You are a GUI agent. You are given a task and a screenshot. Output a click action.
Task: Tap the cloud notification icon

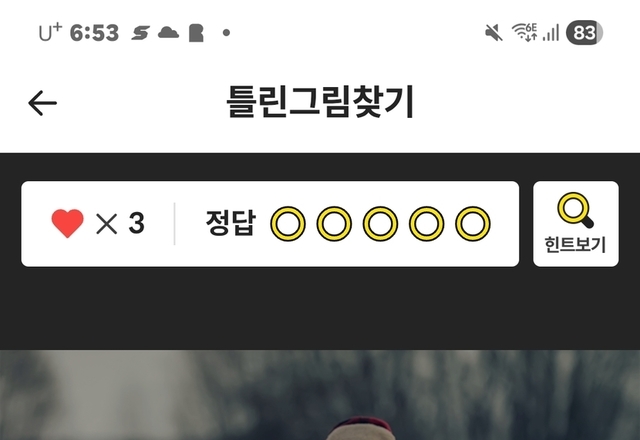click(168, 32)
